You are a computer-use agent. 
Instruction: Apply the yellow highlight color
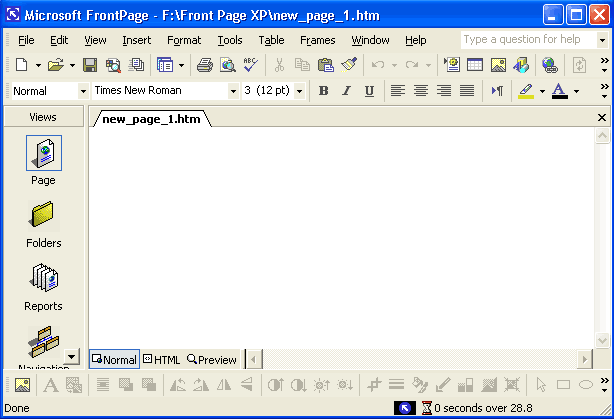tap(526, 91)
